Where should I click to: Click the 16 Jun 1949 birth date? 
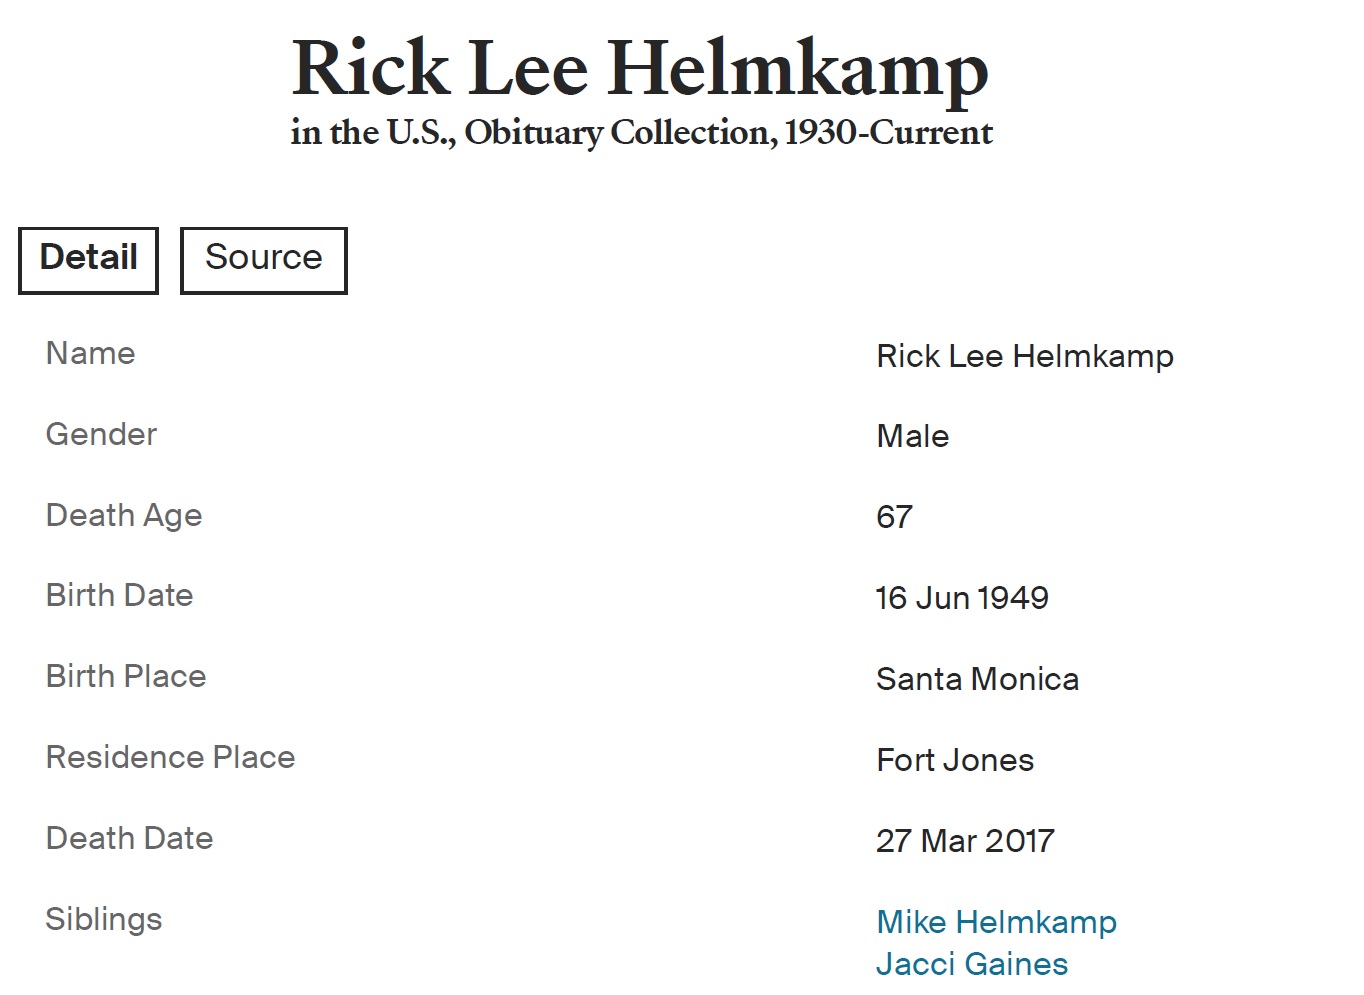962,598
